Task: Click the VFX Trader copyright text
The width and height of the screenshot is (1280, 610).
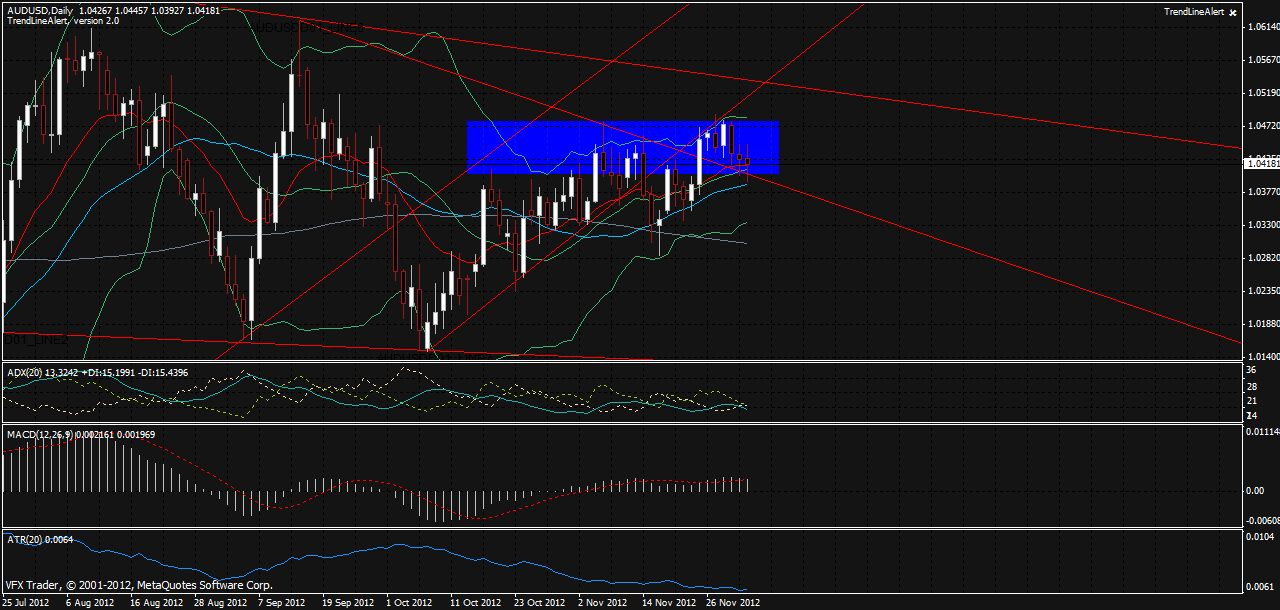Action: (138, 585)
